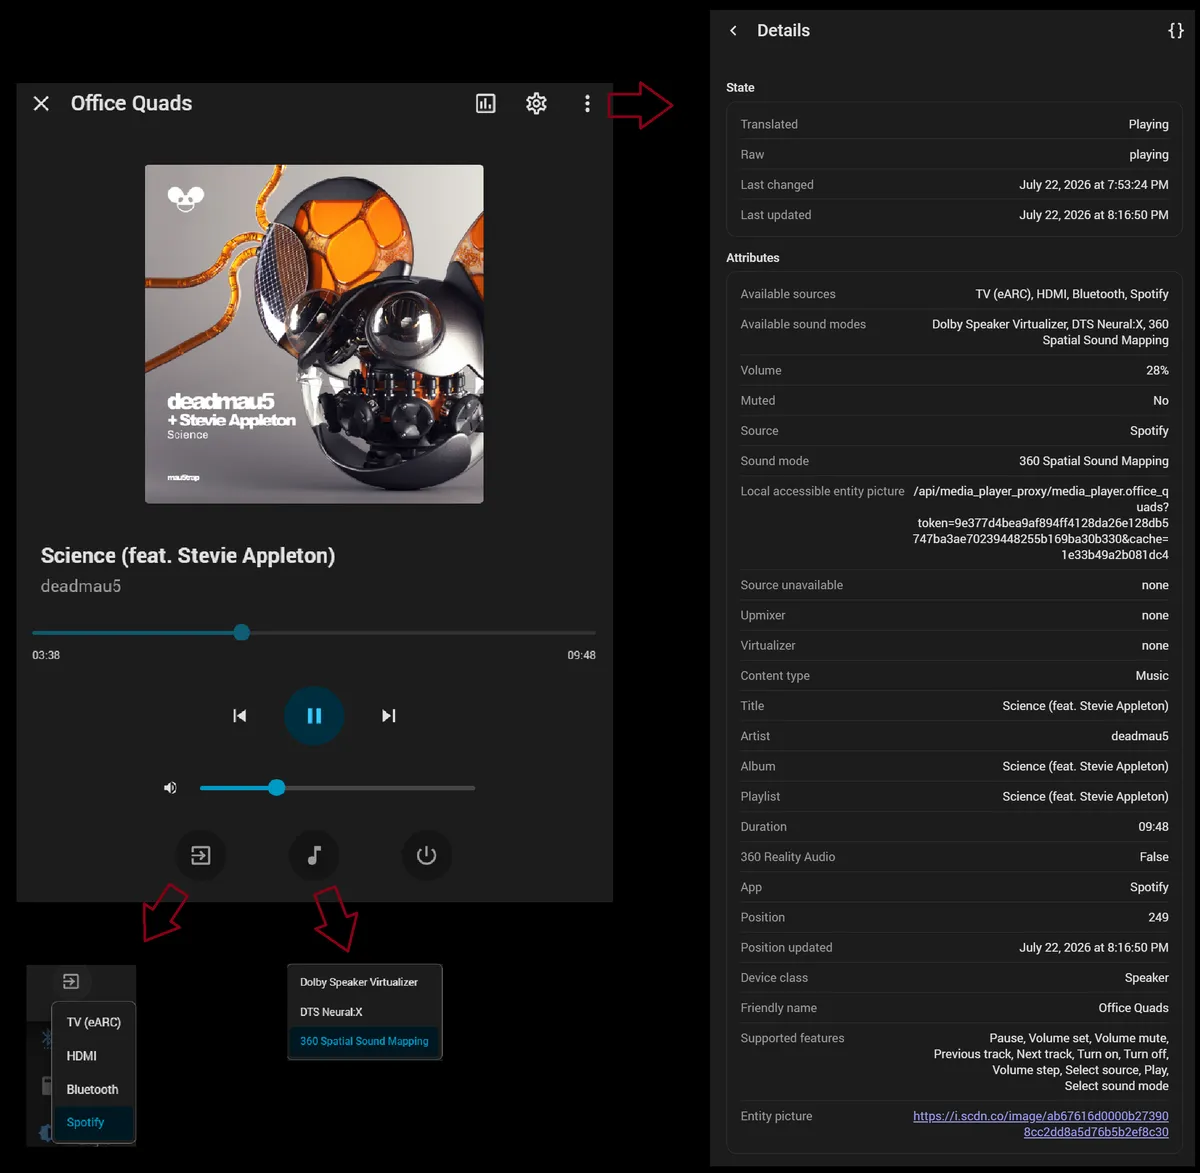Click the Details panel title
This screenshot has height=1173, width=1200.
[783, 31]
